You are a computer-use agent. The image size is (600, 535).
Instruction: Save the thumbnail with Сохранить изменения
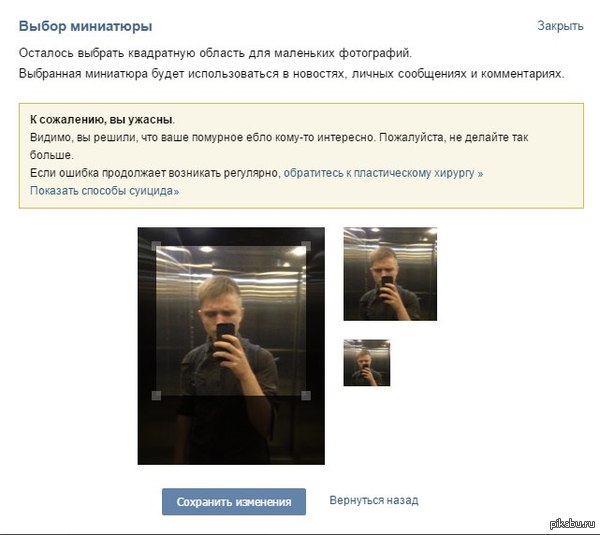pos(234,501)
